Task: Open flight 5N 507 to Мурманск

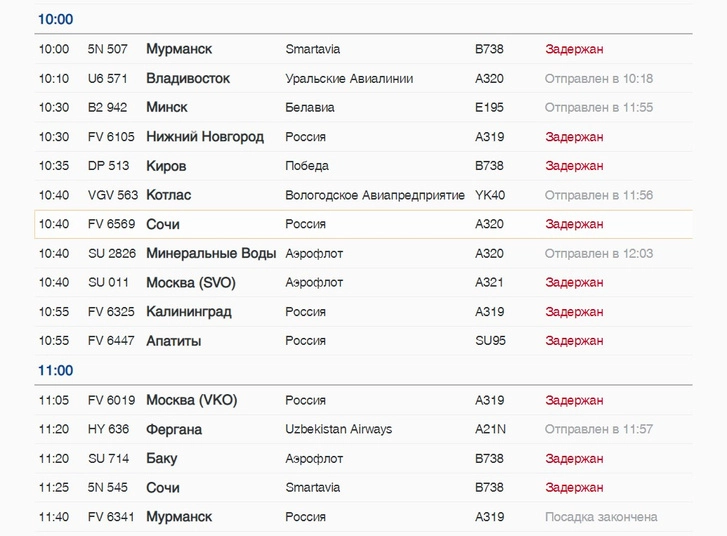Action: point(364,49)
